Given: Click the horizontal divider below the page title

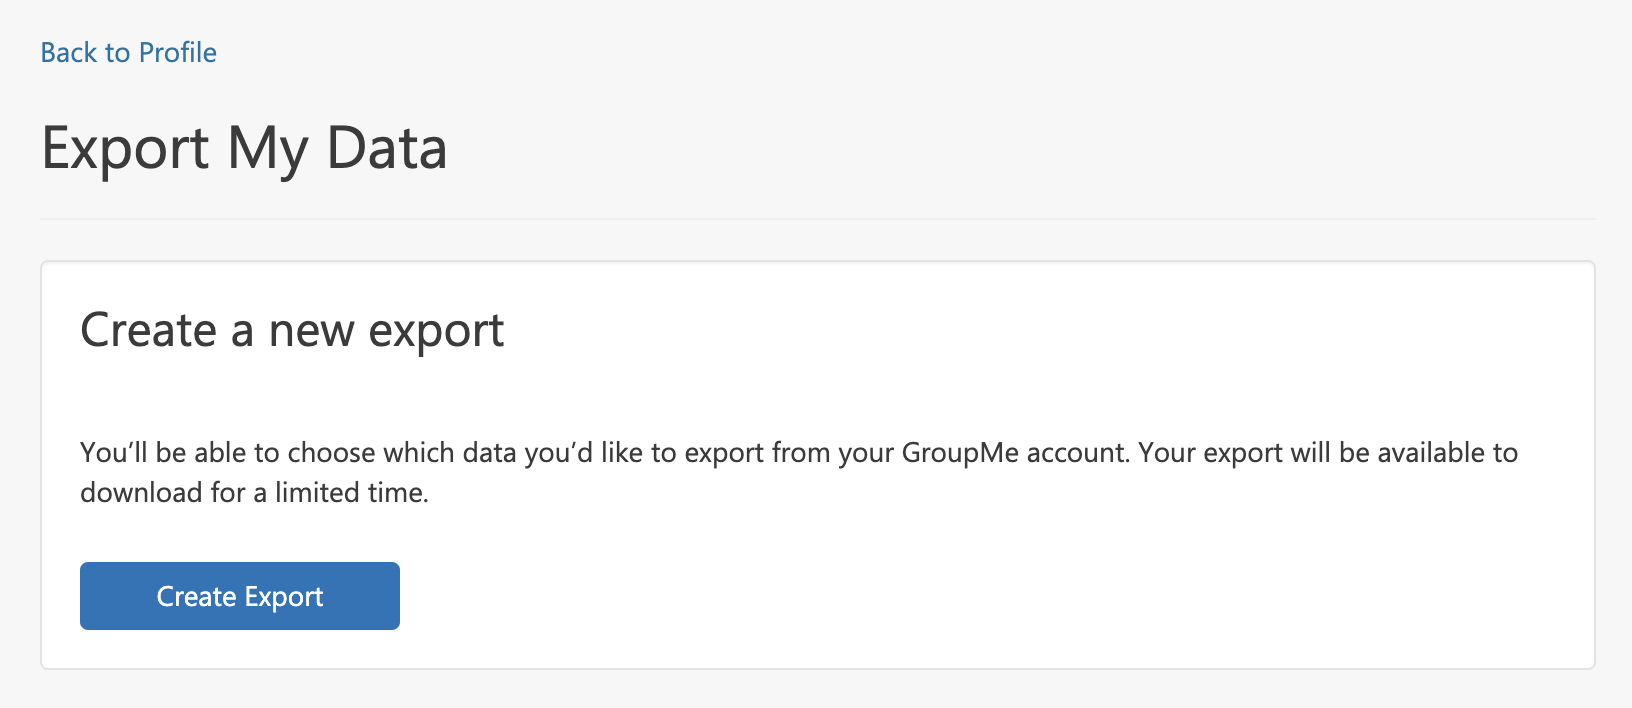Looking at the screenshot, I should tap(817, 218).
